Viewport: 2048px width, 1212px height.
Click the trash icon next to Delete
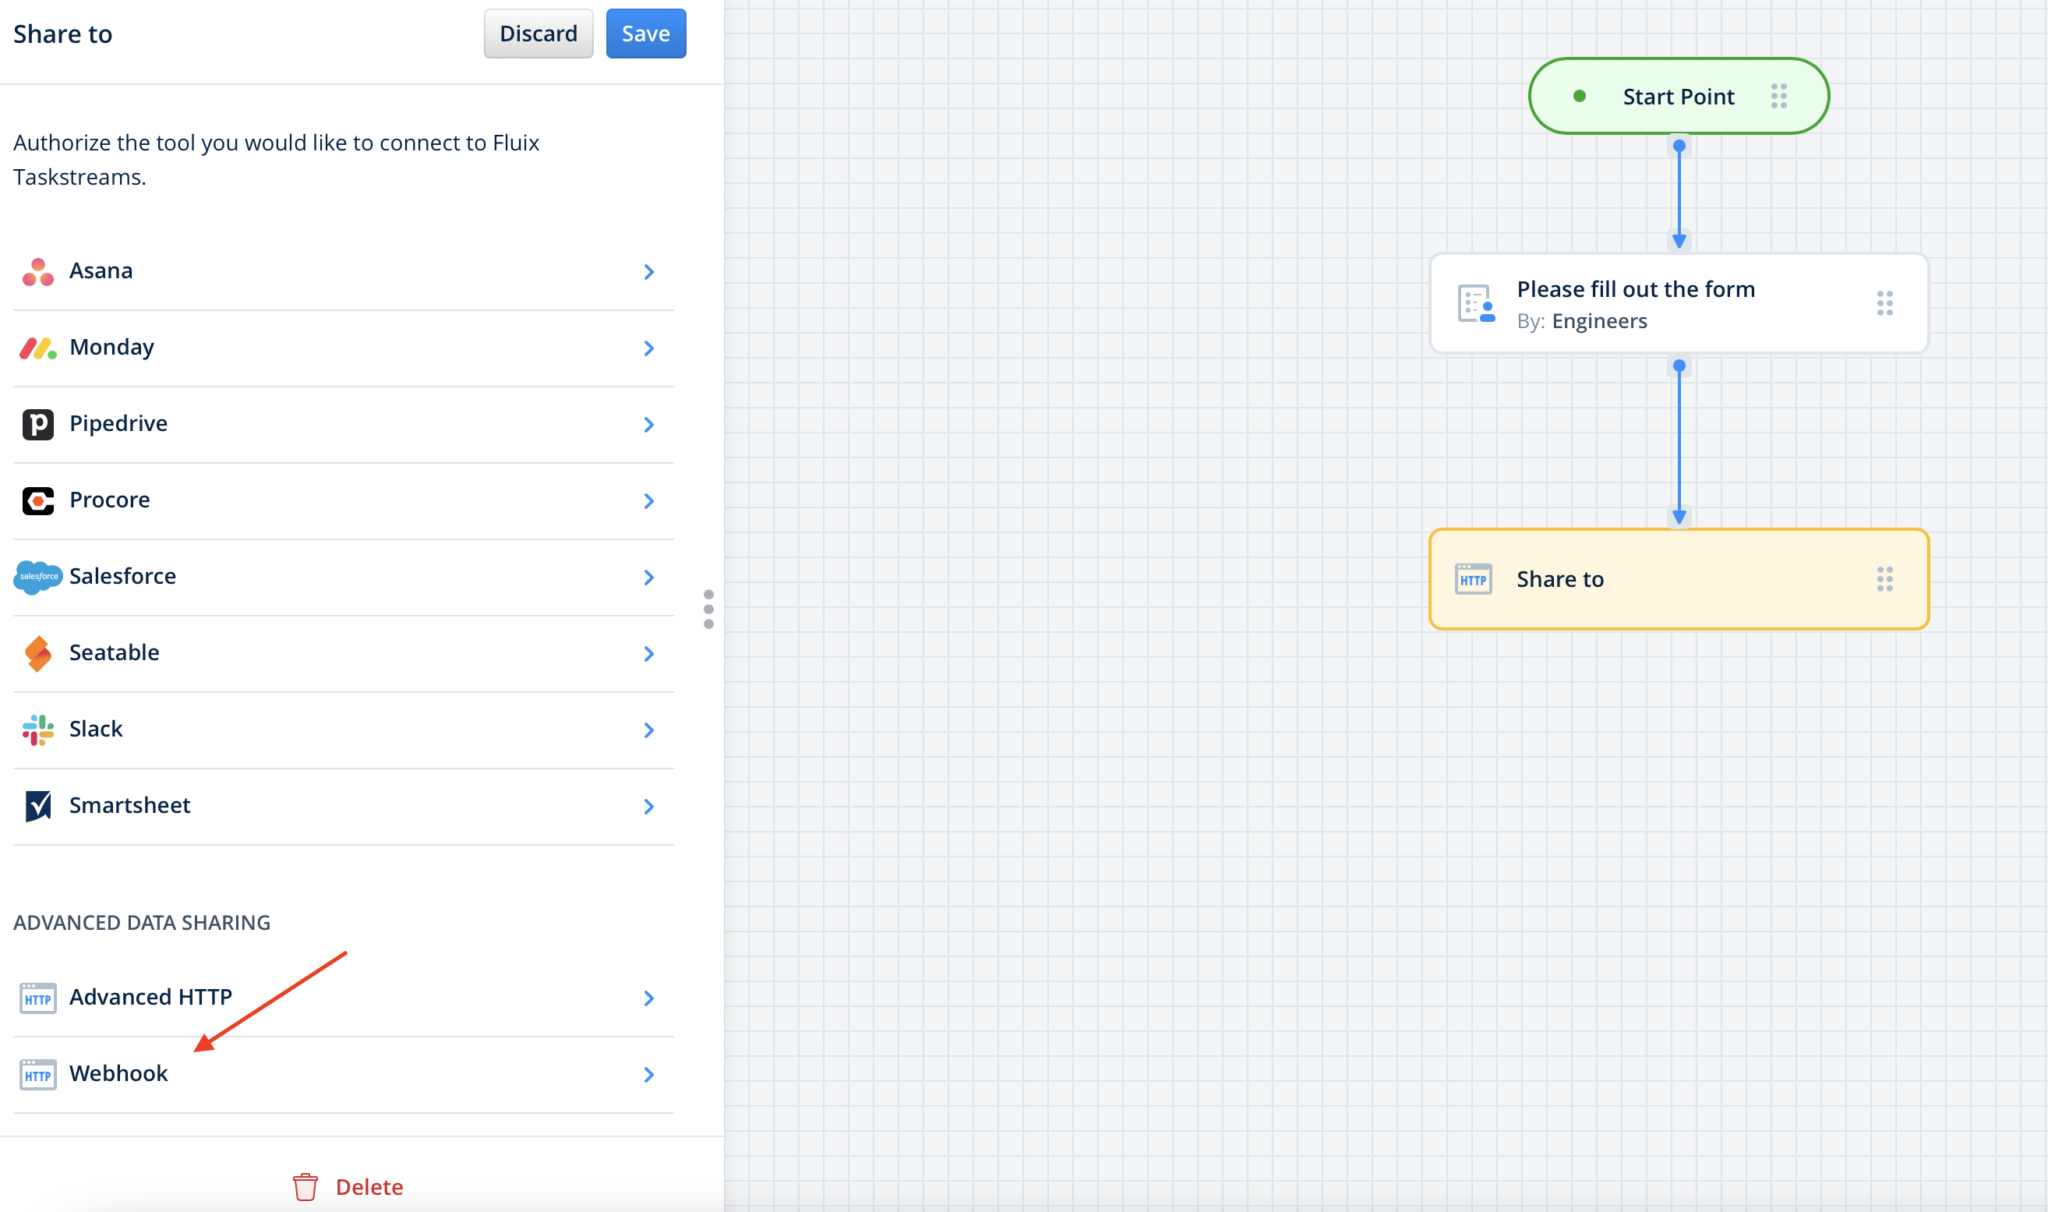pyautogui.click(x=305, y=1187)
